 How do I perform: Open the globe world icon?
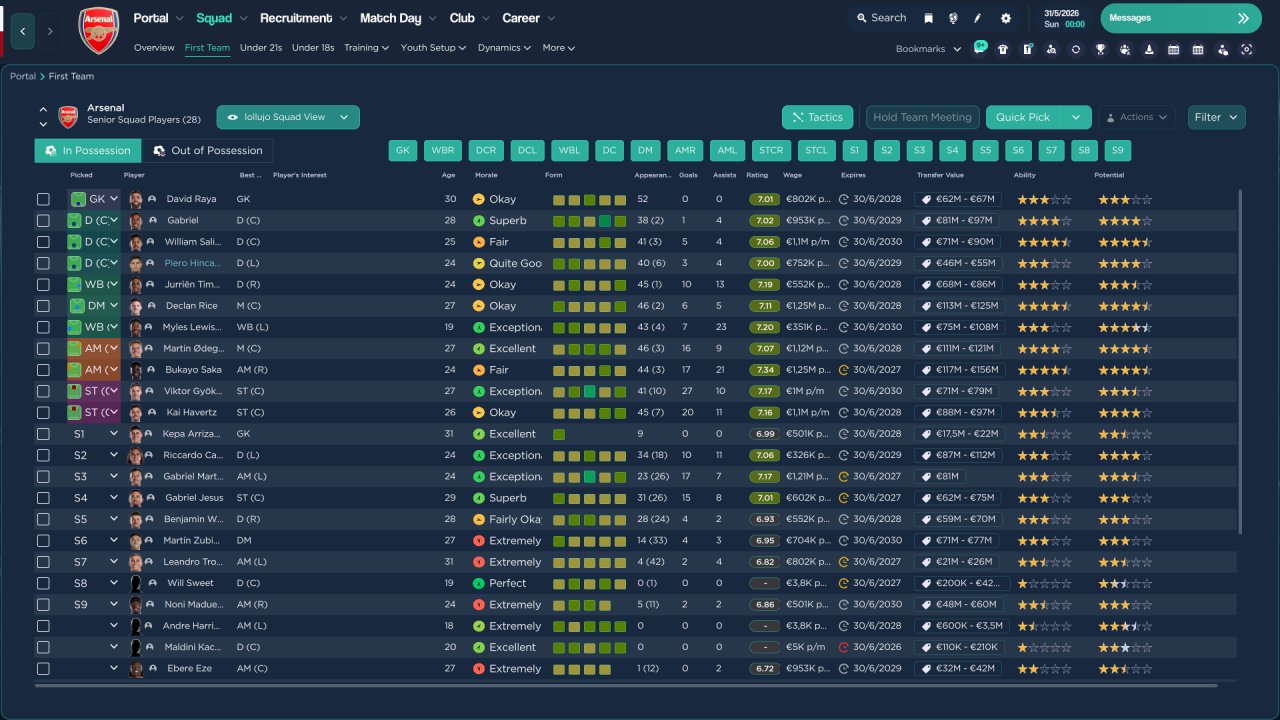tap(953, 18)
